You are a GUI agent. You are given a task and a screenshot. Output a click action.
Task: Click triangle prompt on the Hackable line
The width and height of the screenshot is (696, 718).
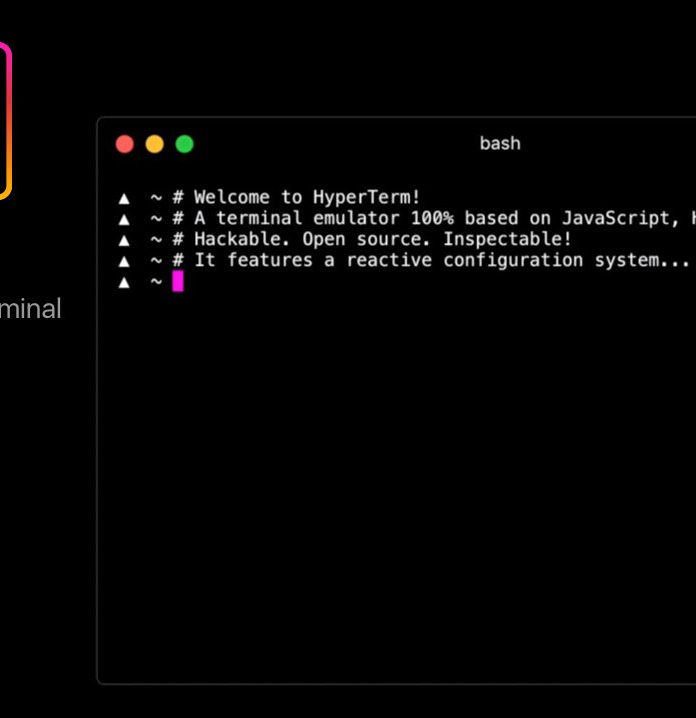[x=124, y=240]
